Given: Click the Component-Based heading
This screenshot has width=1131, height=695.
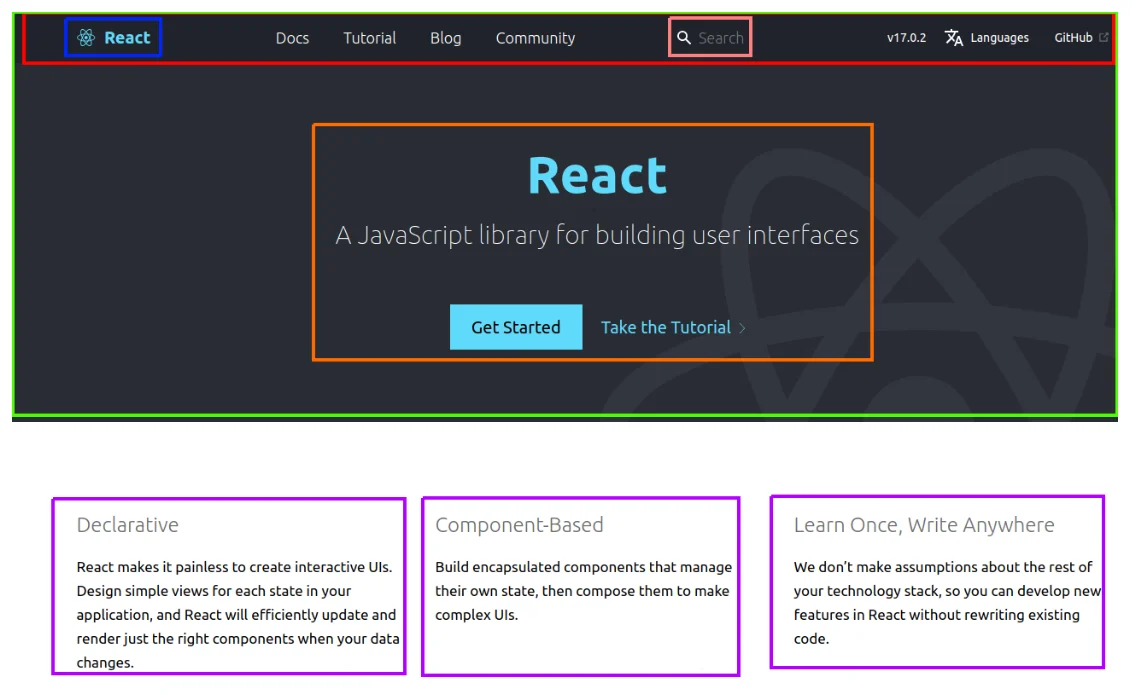Looking at the screenshot, I should pos(519,525).
